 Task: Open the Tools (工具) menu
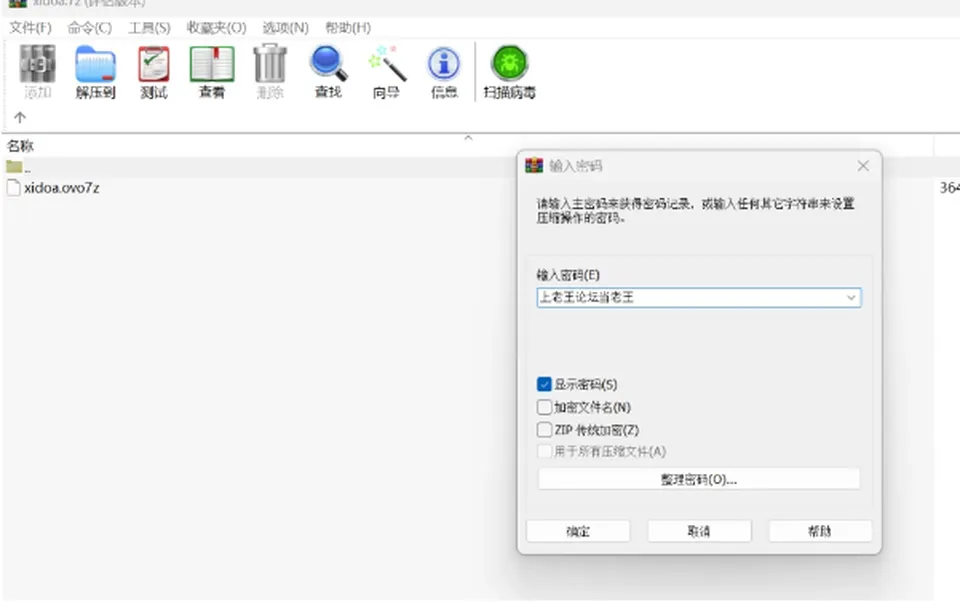point(149,28)
